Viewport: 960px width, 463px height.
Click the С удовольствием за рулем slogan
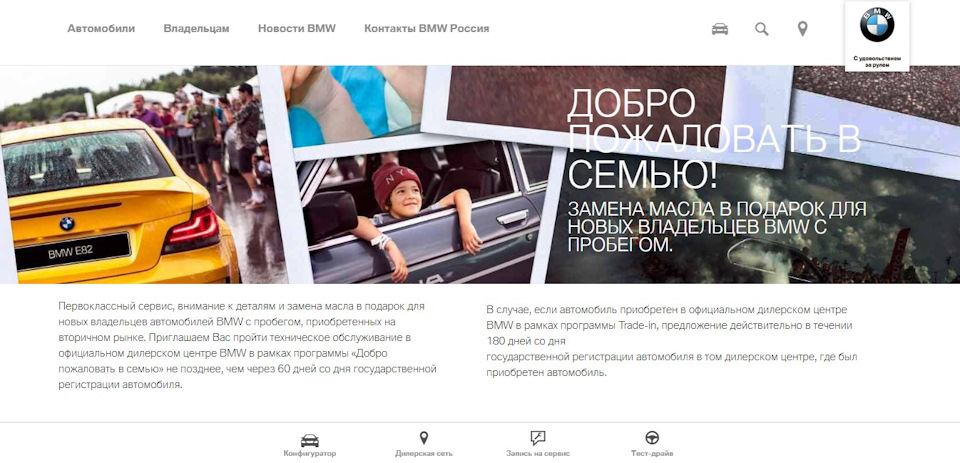pyautogui.click(x=877, y=61)
